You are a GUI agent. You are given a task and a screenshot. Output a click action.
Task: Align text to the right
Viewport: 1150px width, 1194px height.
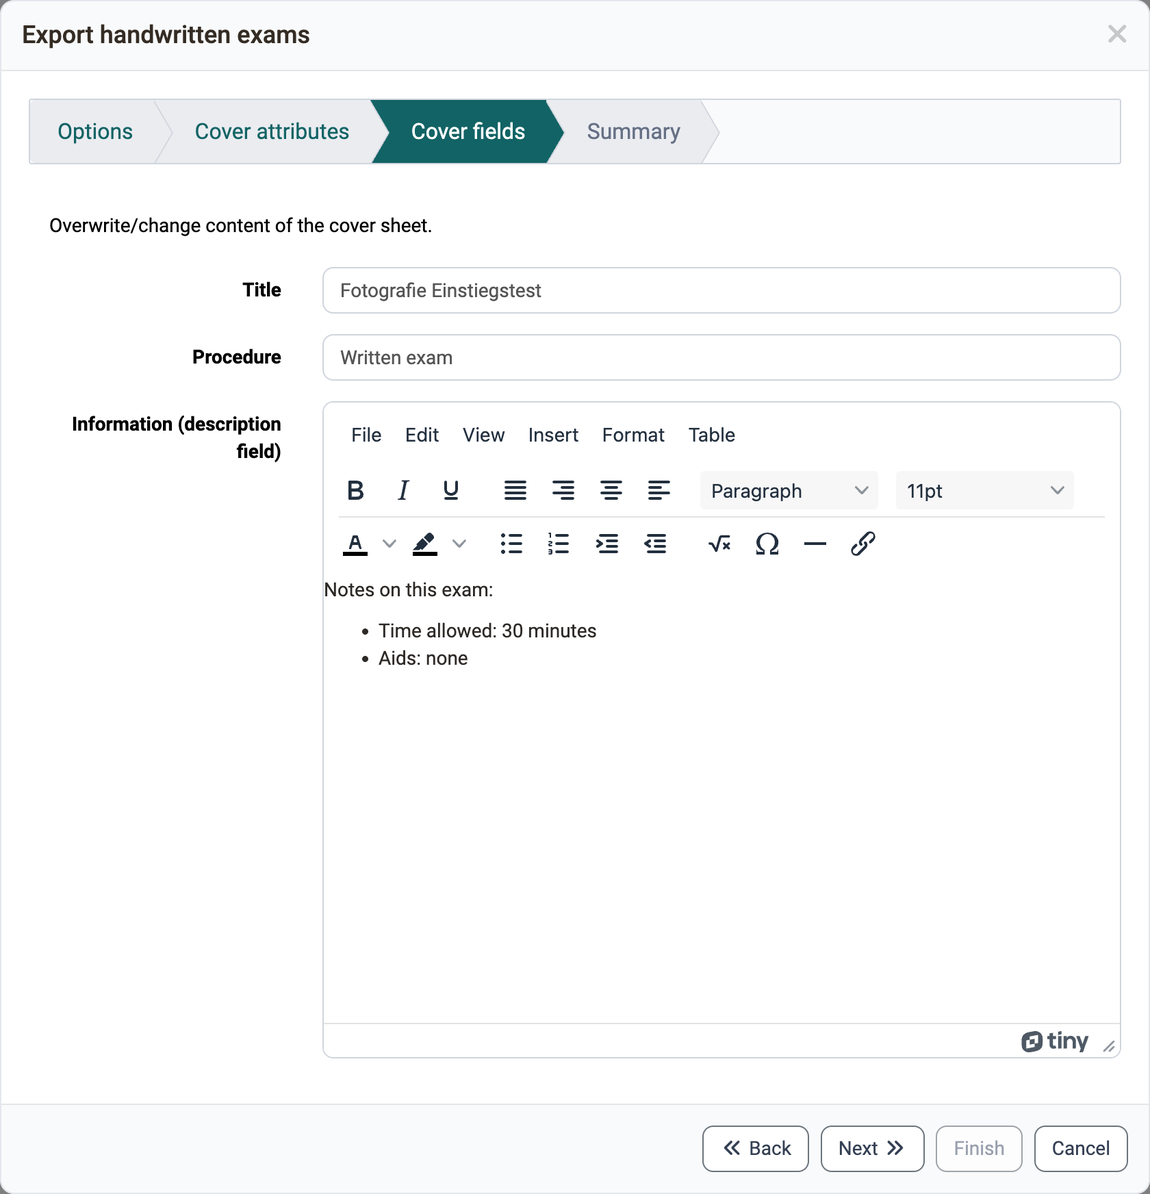point(563,490)
